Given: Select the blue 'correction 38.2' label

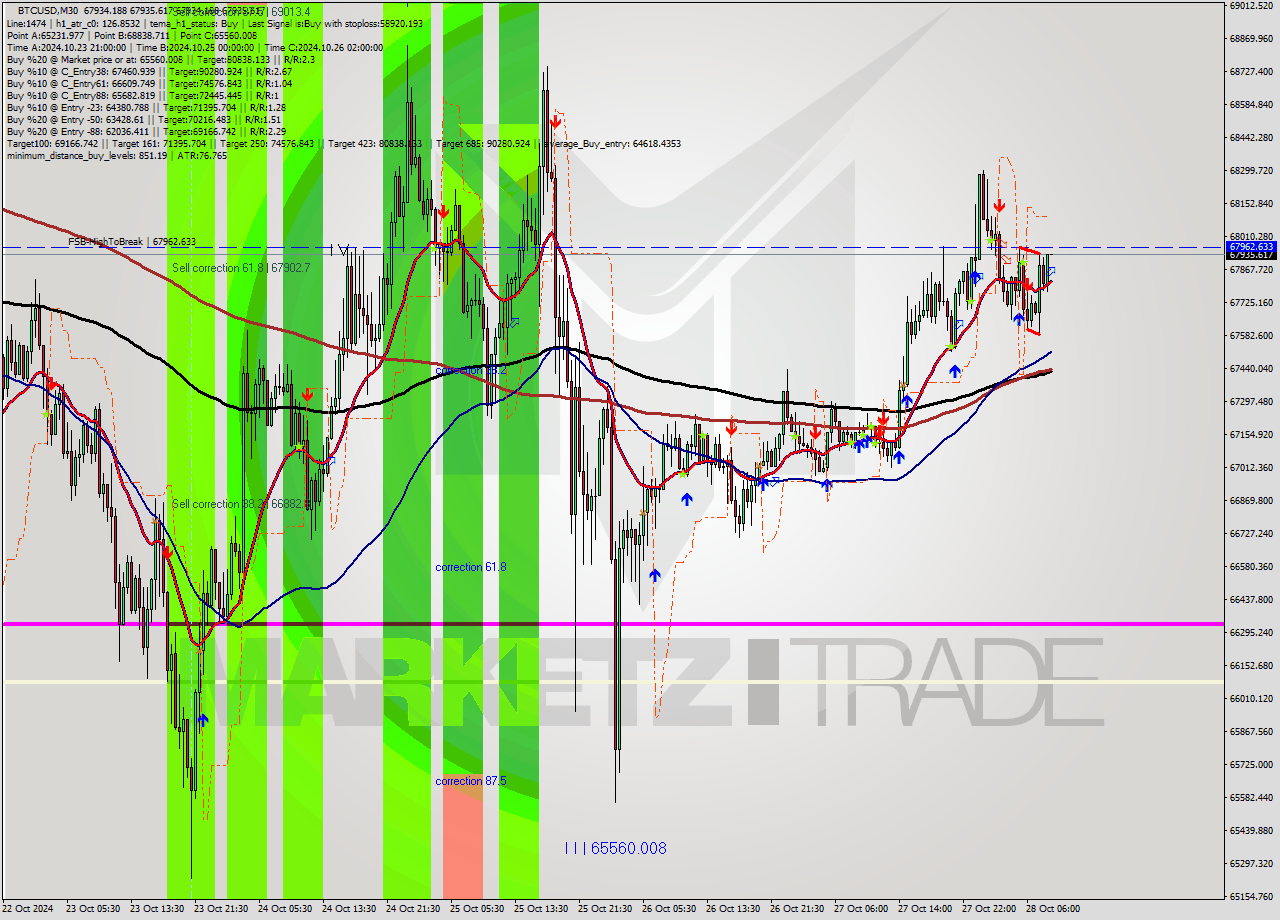Looking at the screenshot, I should (x=471, y=370).
